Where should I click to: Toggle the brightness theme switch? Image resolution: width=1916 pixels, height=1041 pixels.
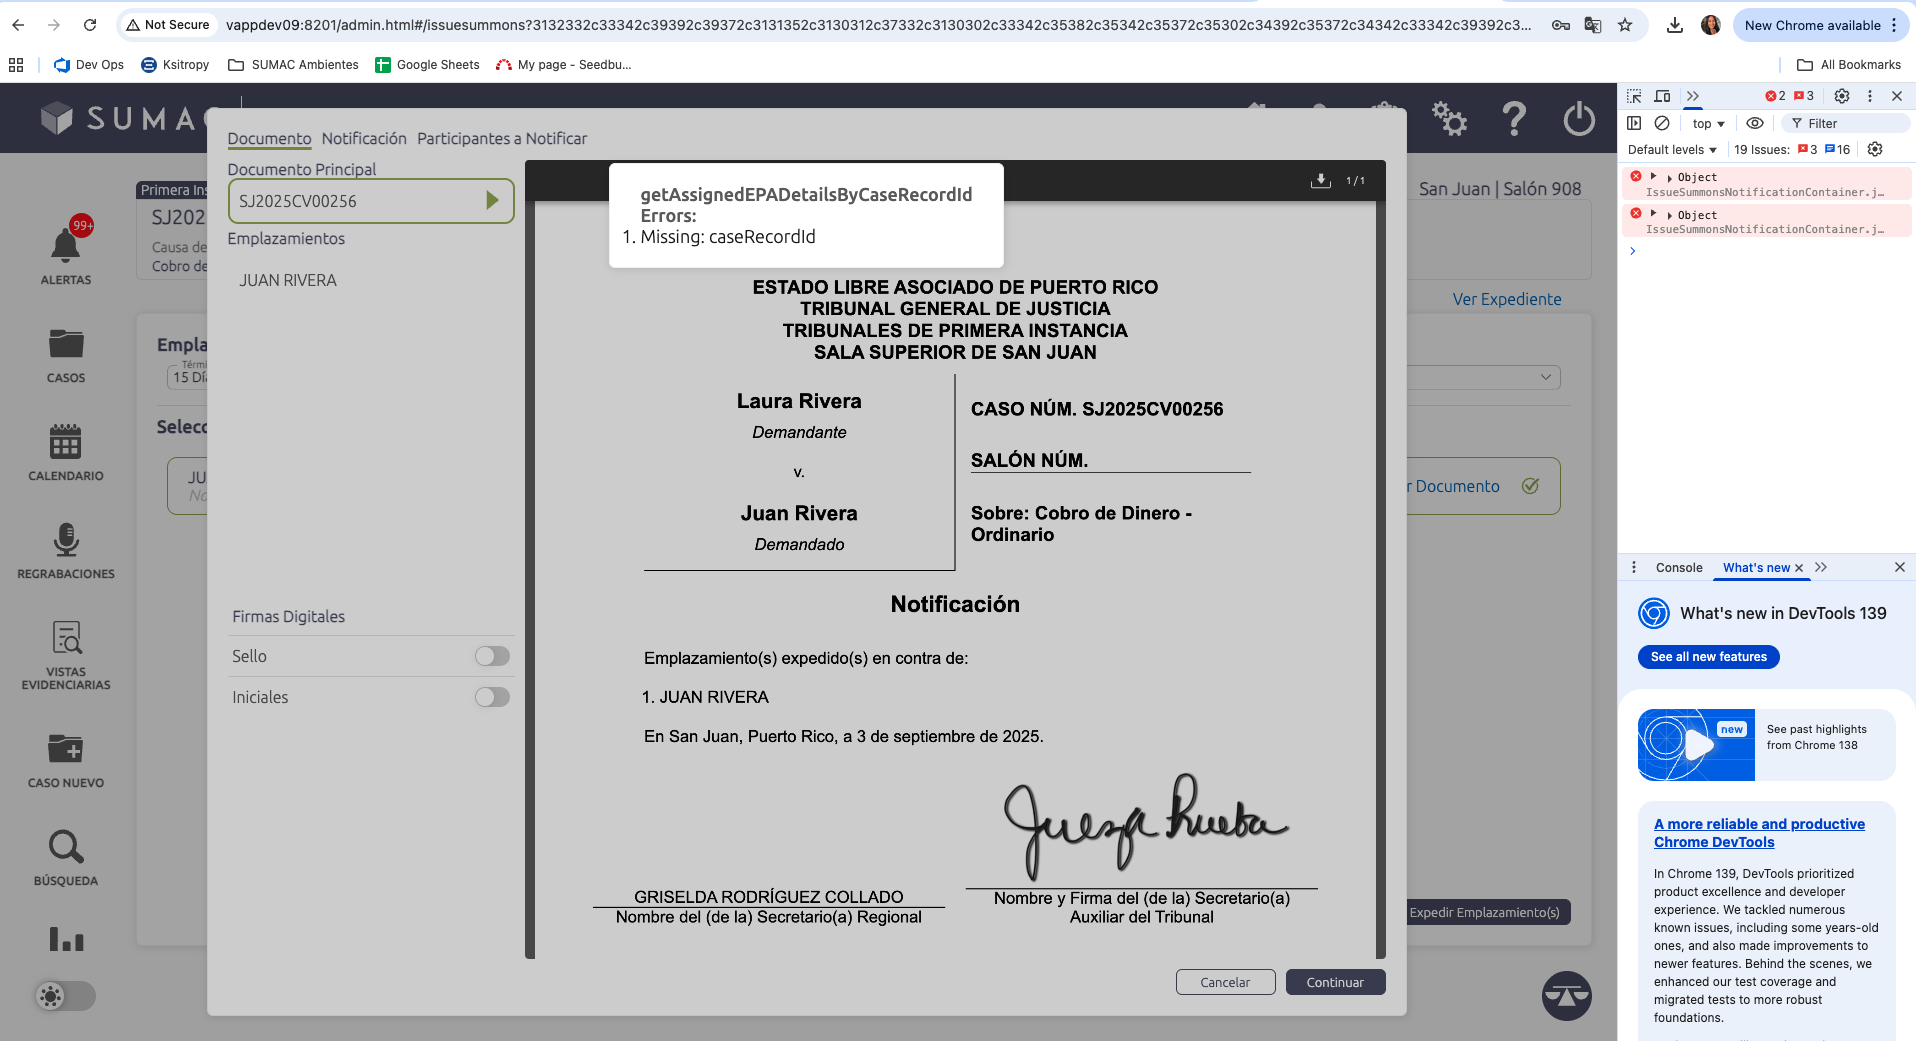point(65,996)
